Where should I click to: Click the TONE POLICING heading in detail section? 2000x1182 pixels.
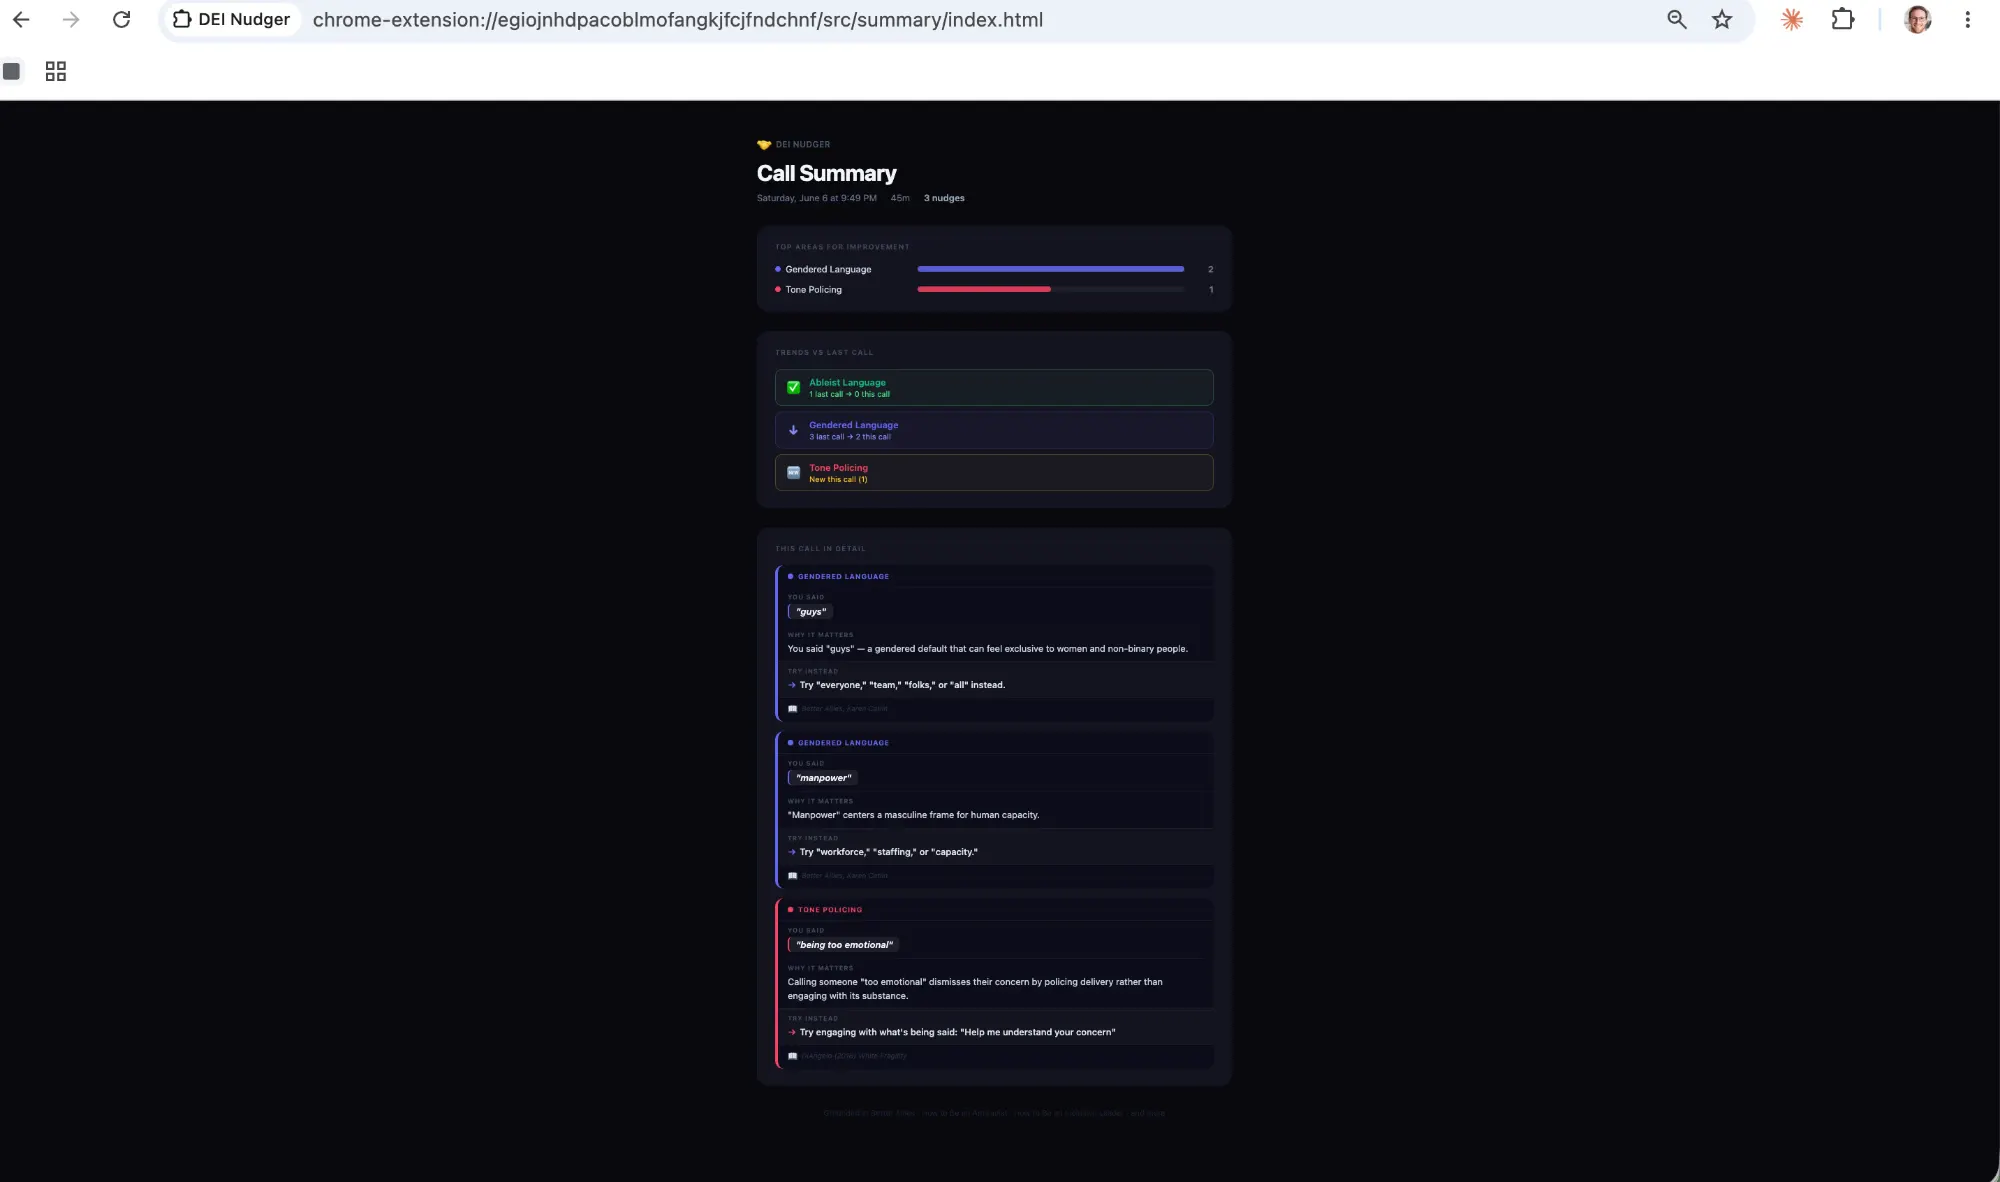point(829,910)
